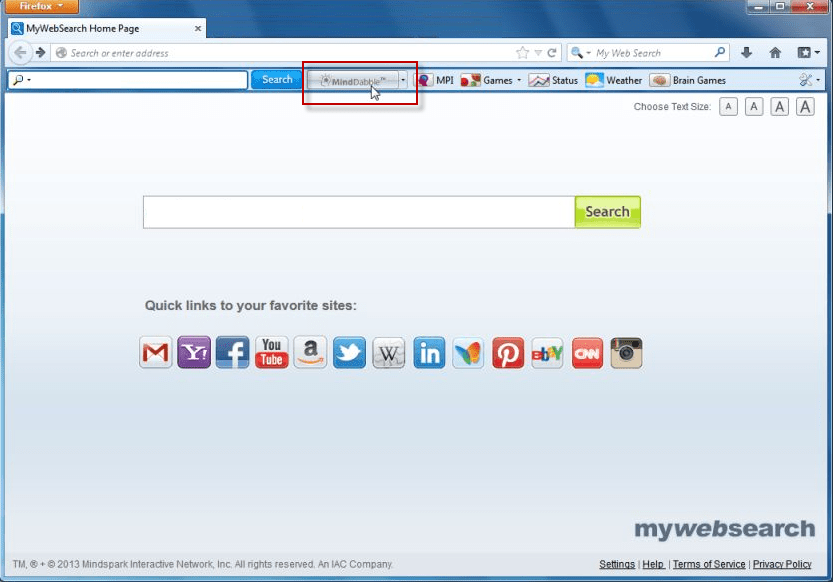Focus the main page search field

pos(359,212)
